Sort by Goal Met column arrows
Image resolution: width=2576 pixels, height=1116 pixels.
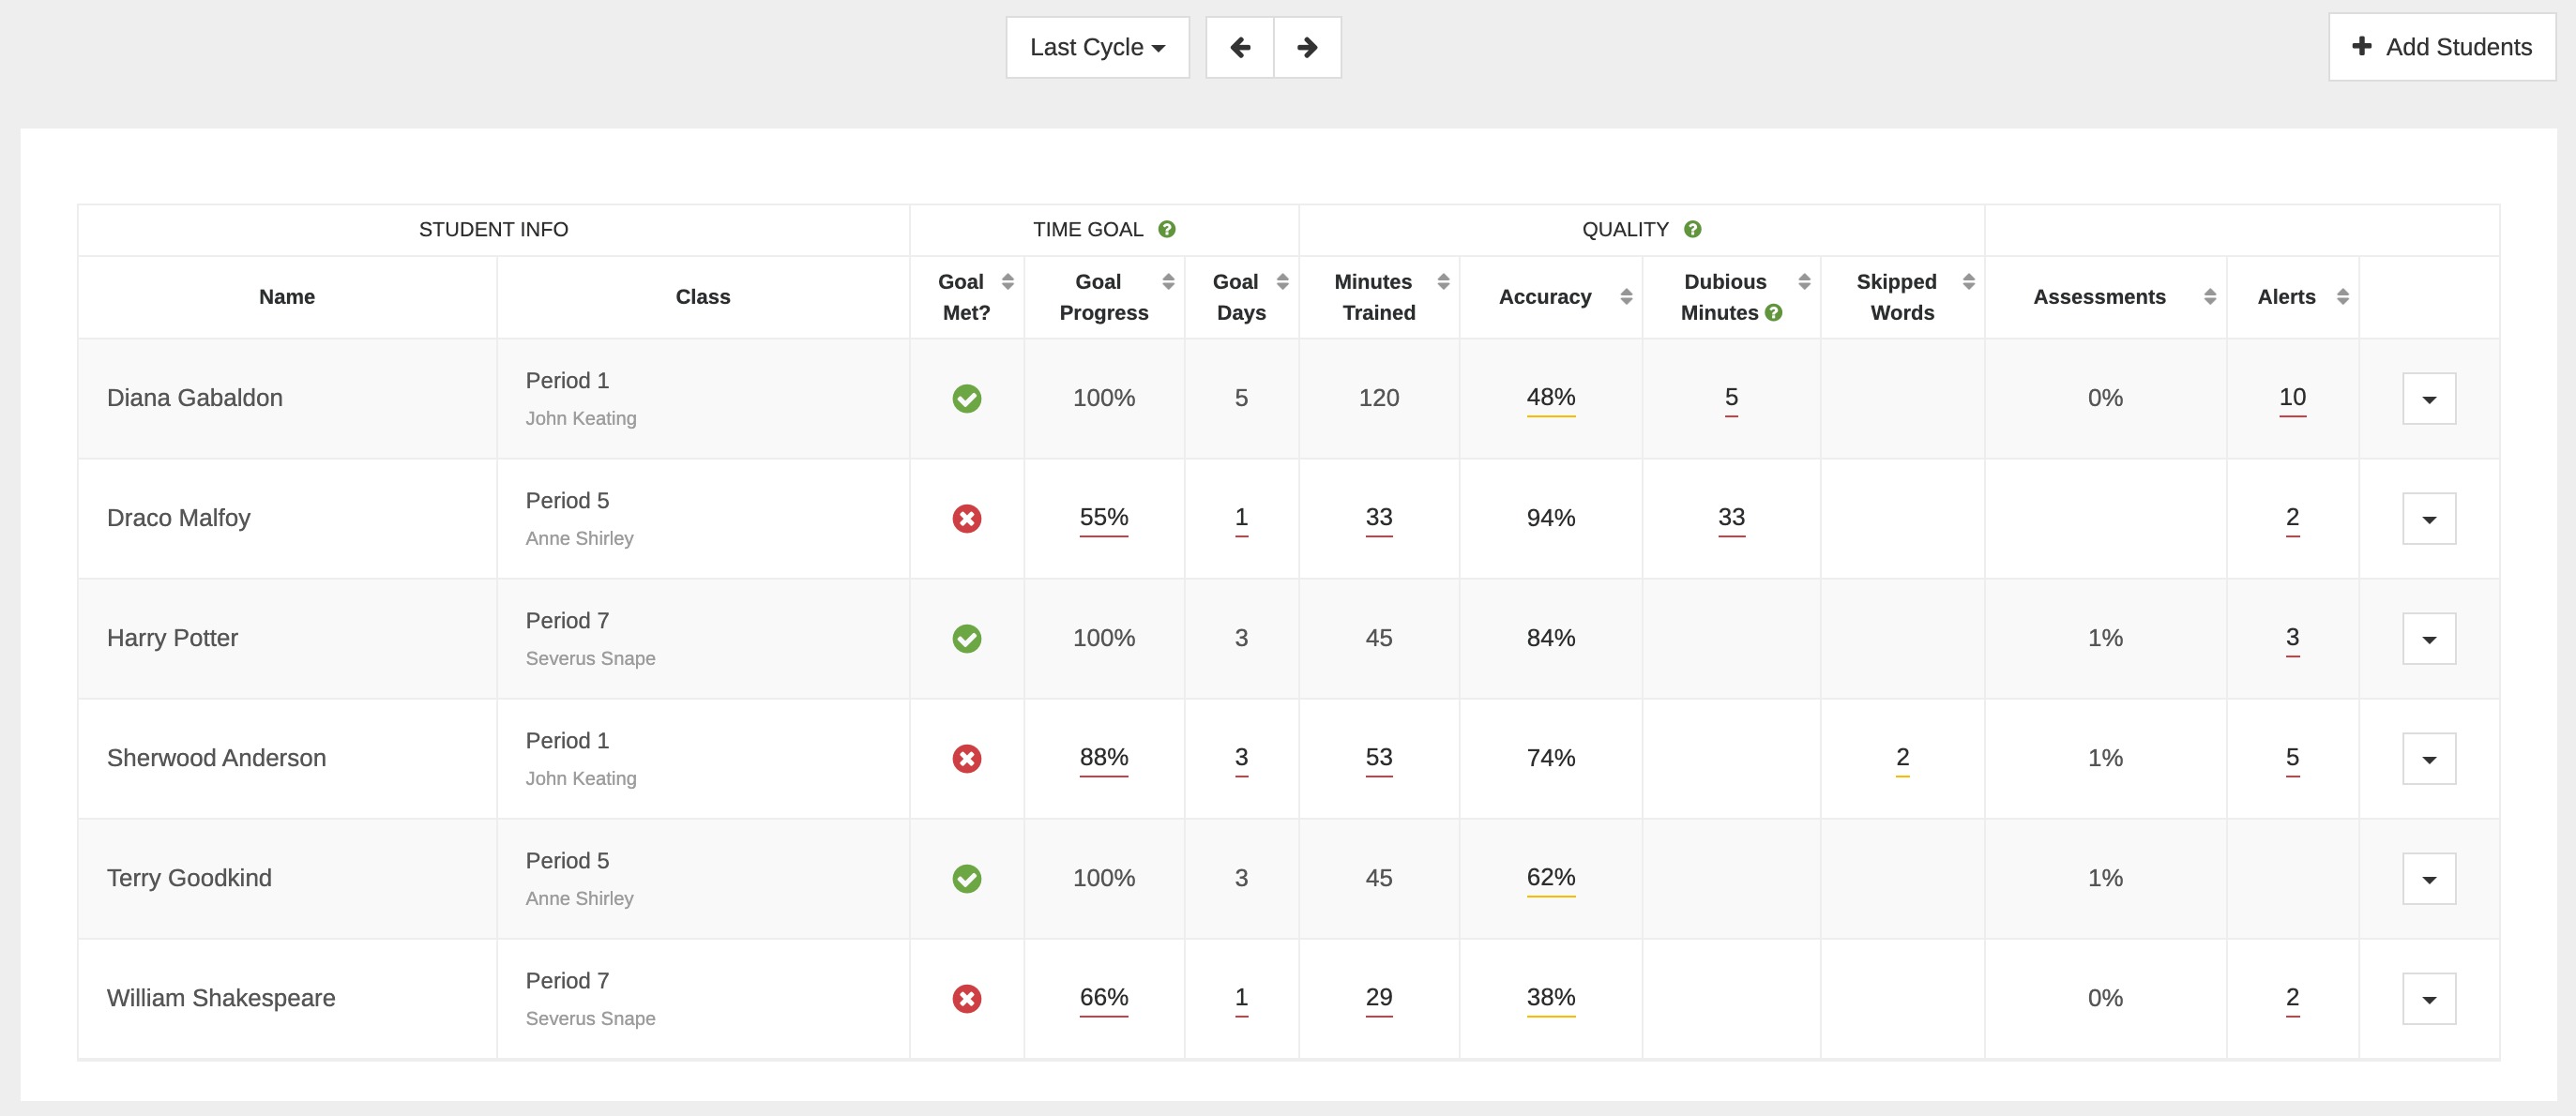pos(1007,282)
